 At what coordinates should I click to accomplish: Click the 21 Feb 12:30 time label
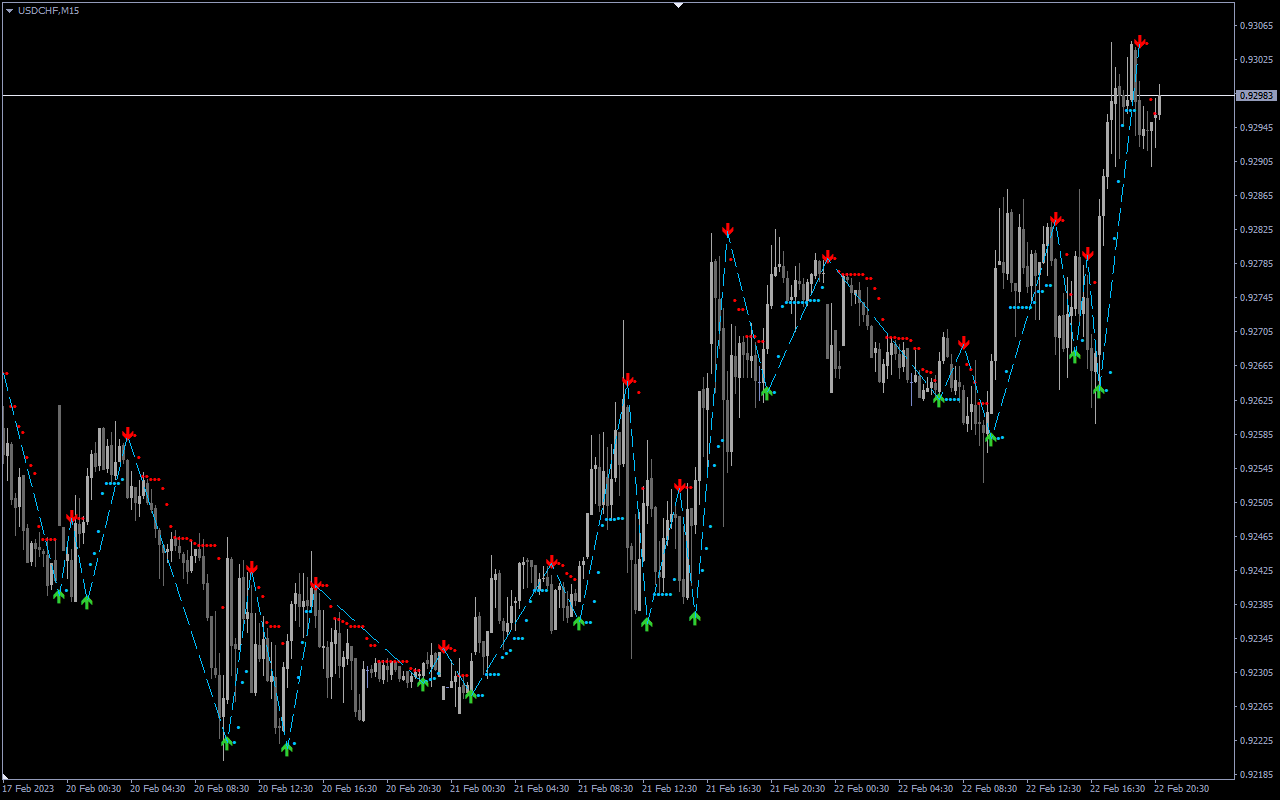pyautogui.click(x=669, y=789)
